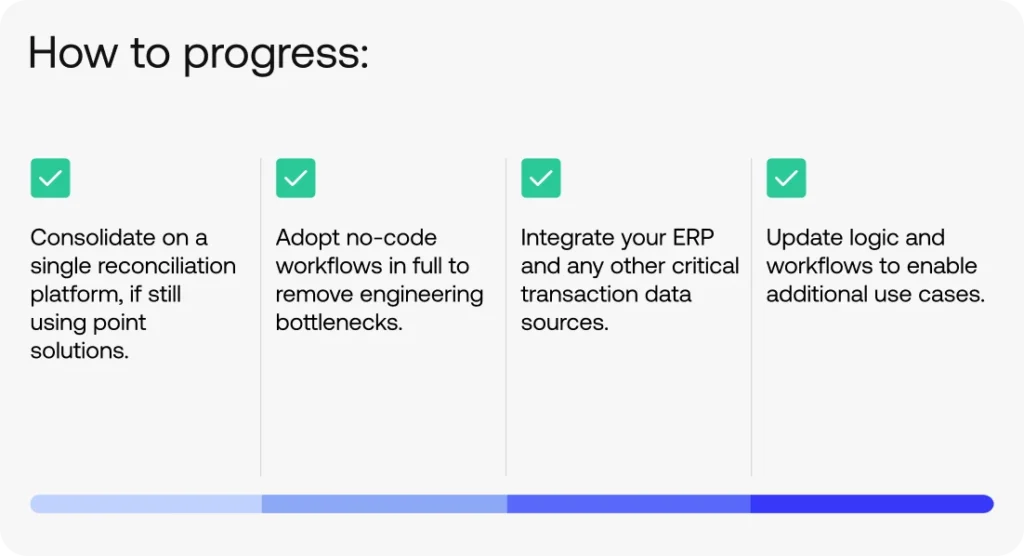Click the lightest blue segment of the progress bar
Image resolution: width=1024 pixels, height=556 pixels.
[x=146, y=504]
